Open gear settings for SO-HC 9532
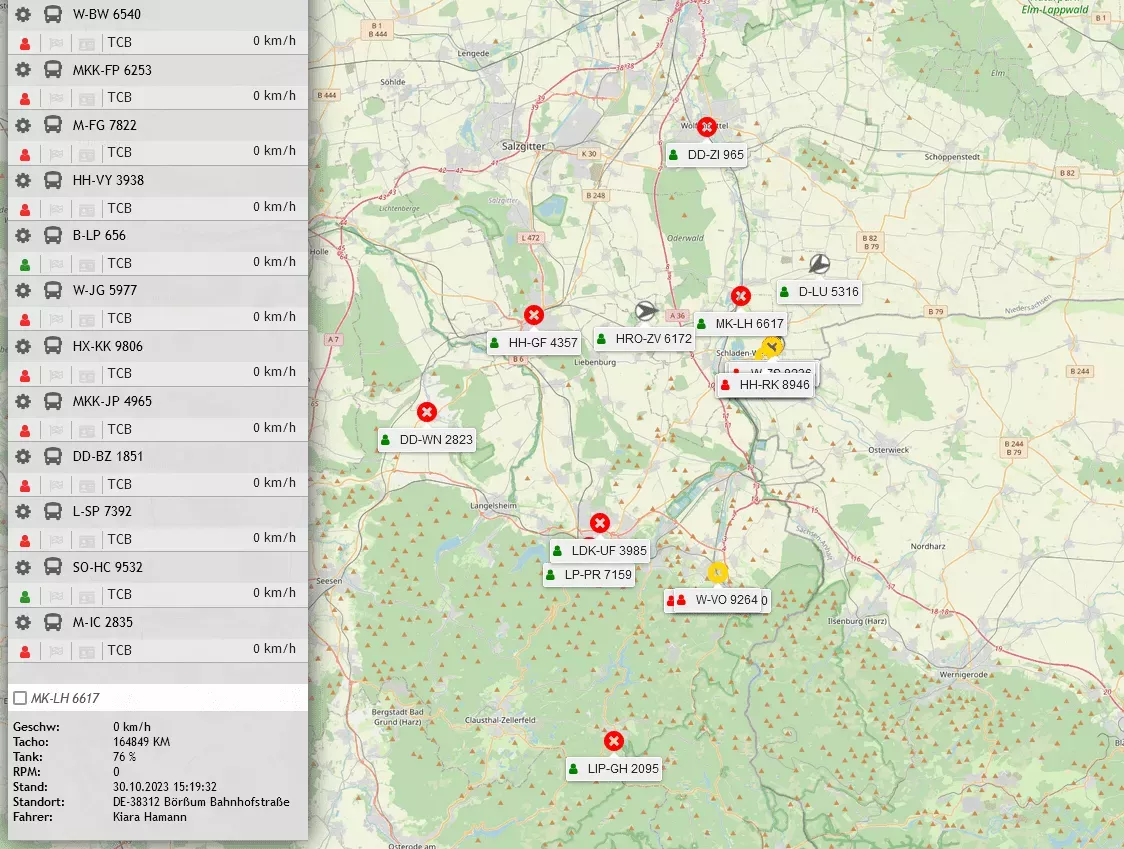This screenshot has width=1124, height=849. pos(23,567)
